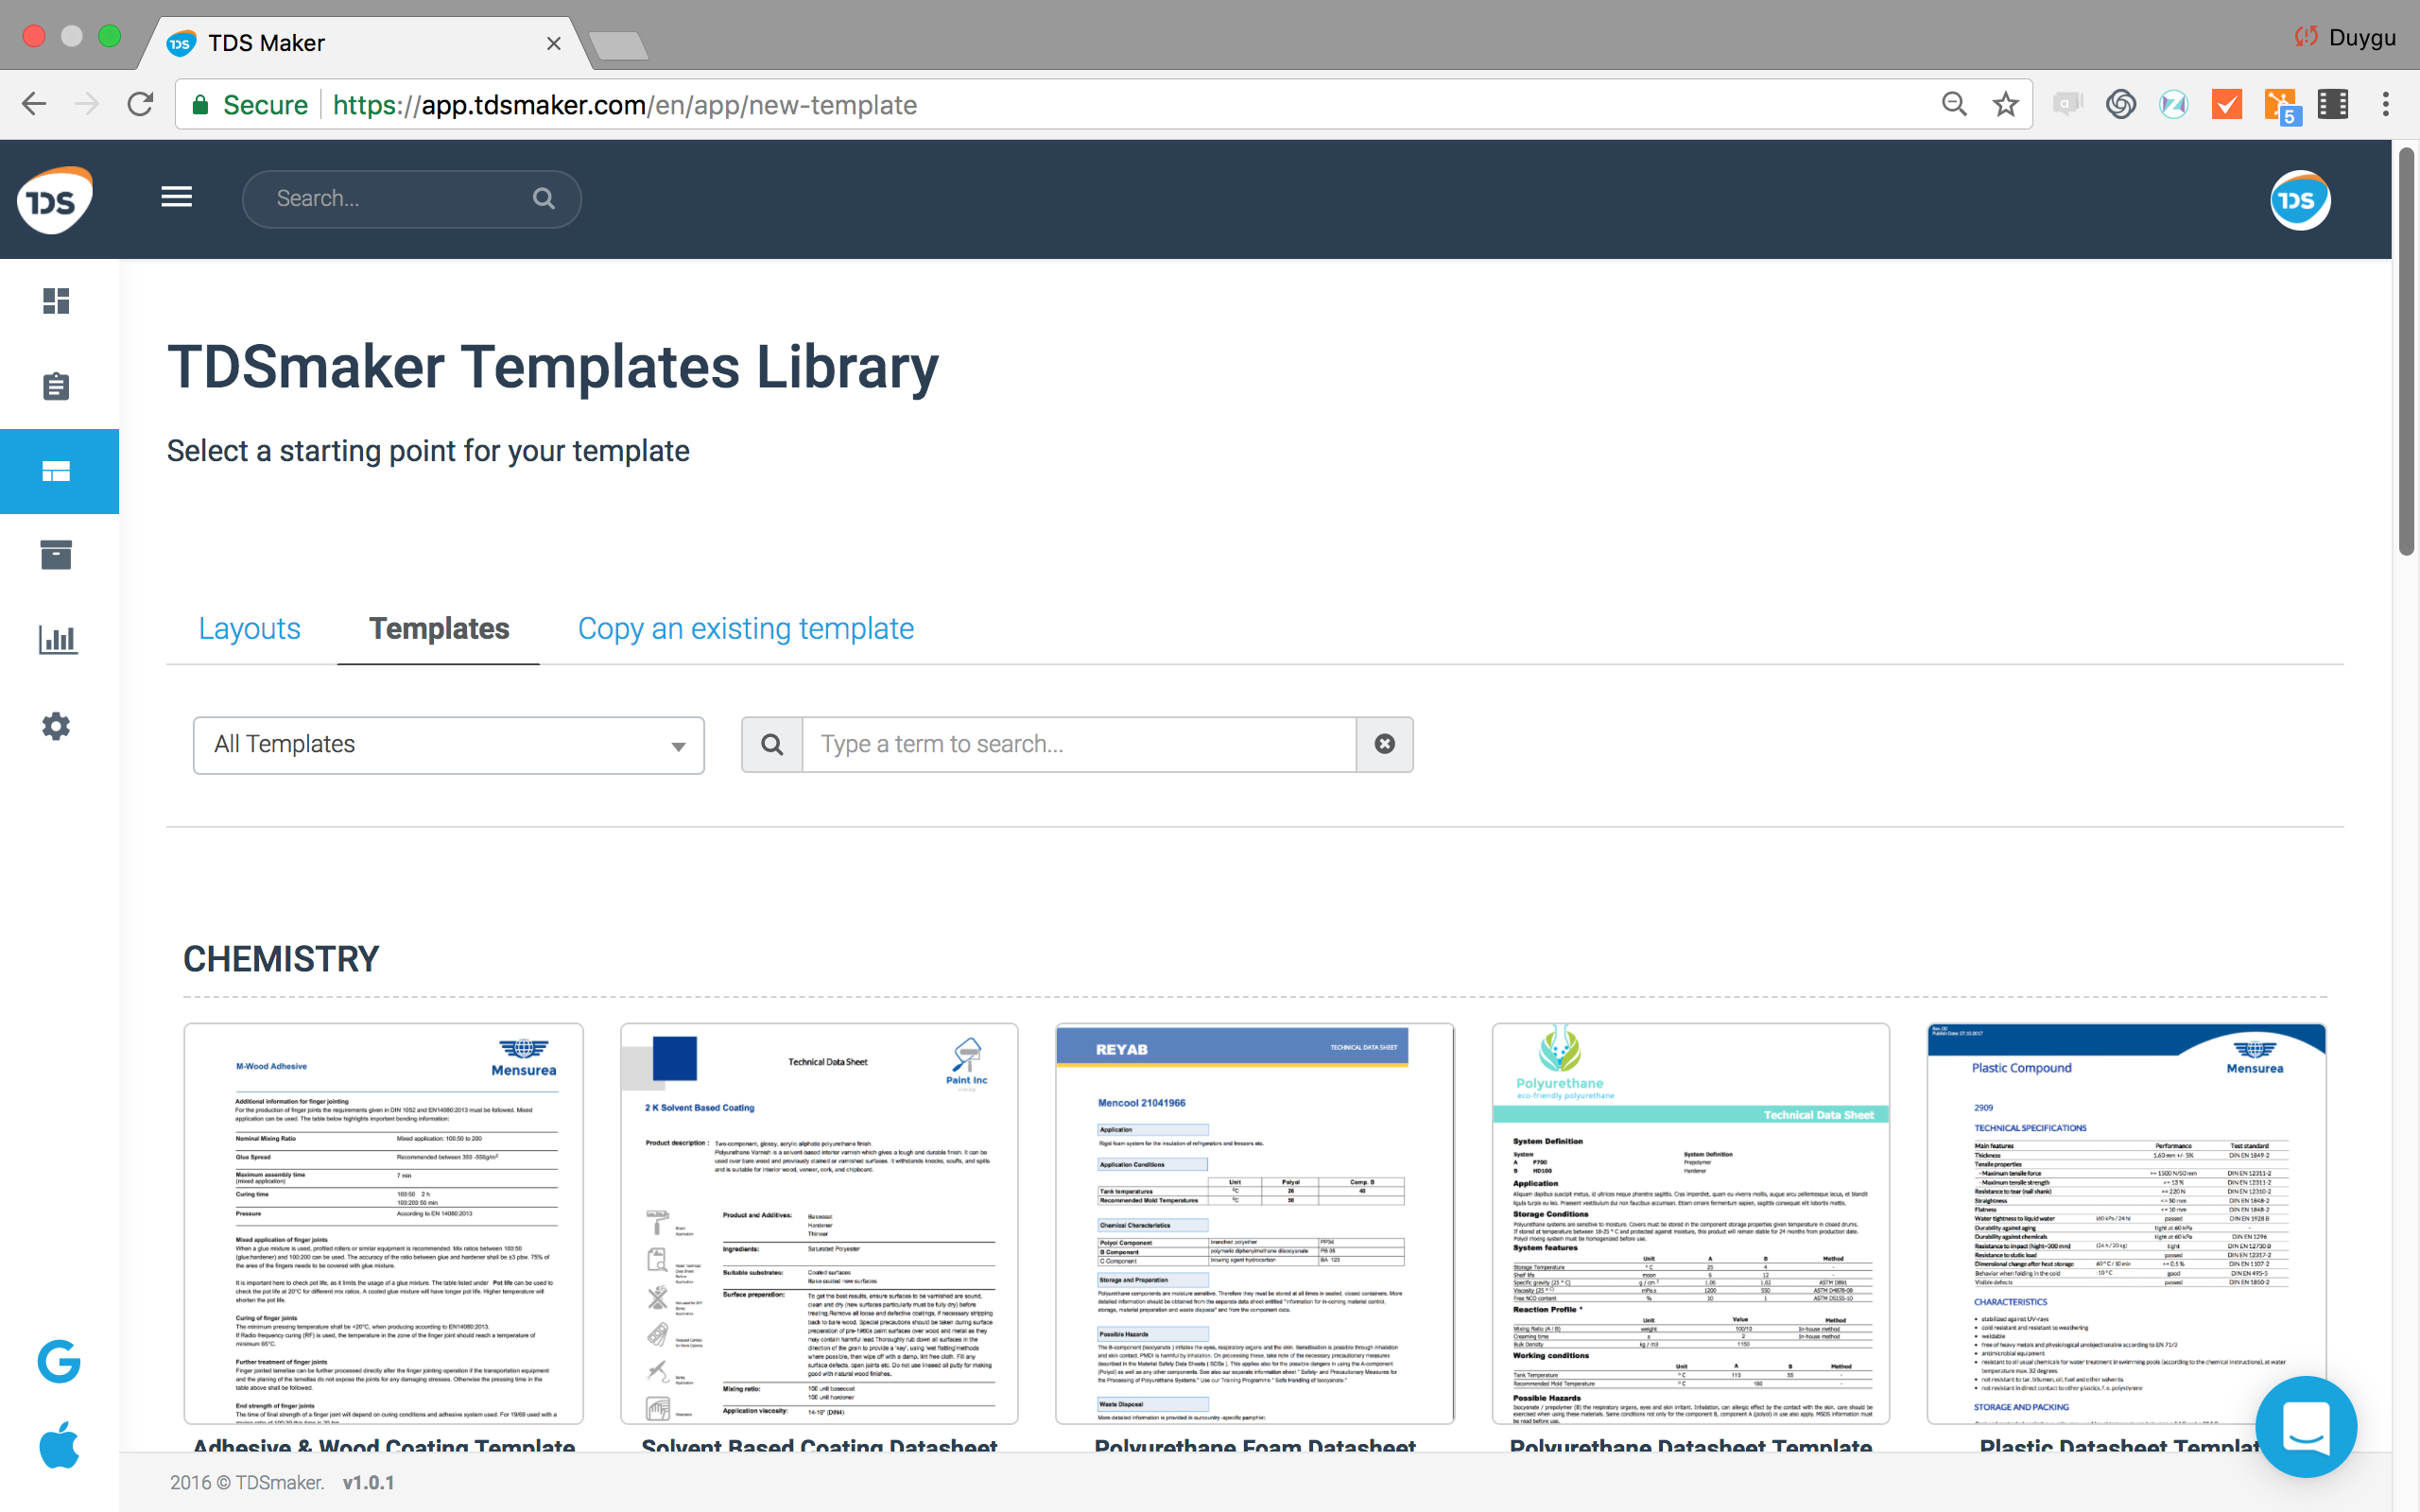2420x1512 pixels.
Task: Click the clipboard datasheets sidebar icon
Action: [x=56, y=386]
